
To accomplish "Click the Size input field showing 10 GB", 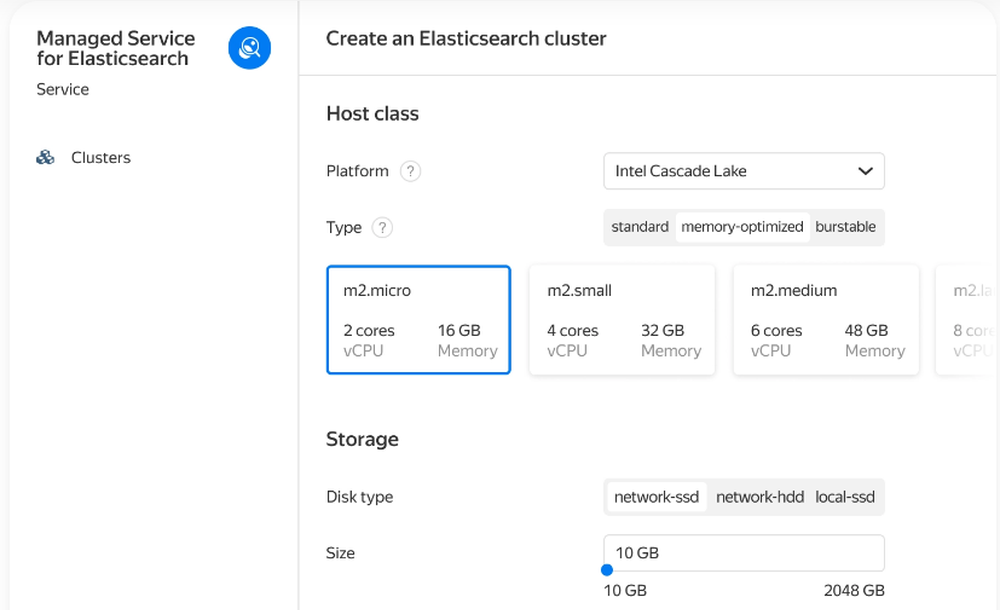I will [744, 553].
